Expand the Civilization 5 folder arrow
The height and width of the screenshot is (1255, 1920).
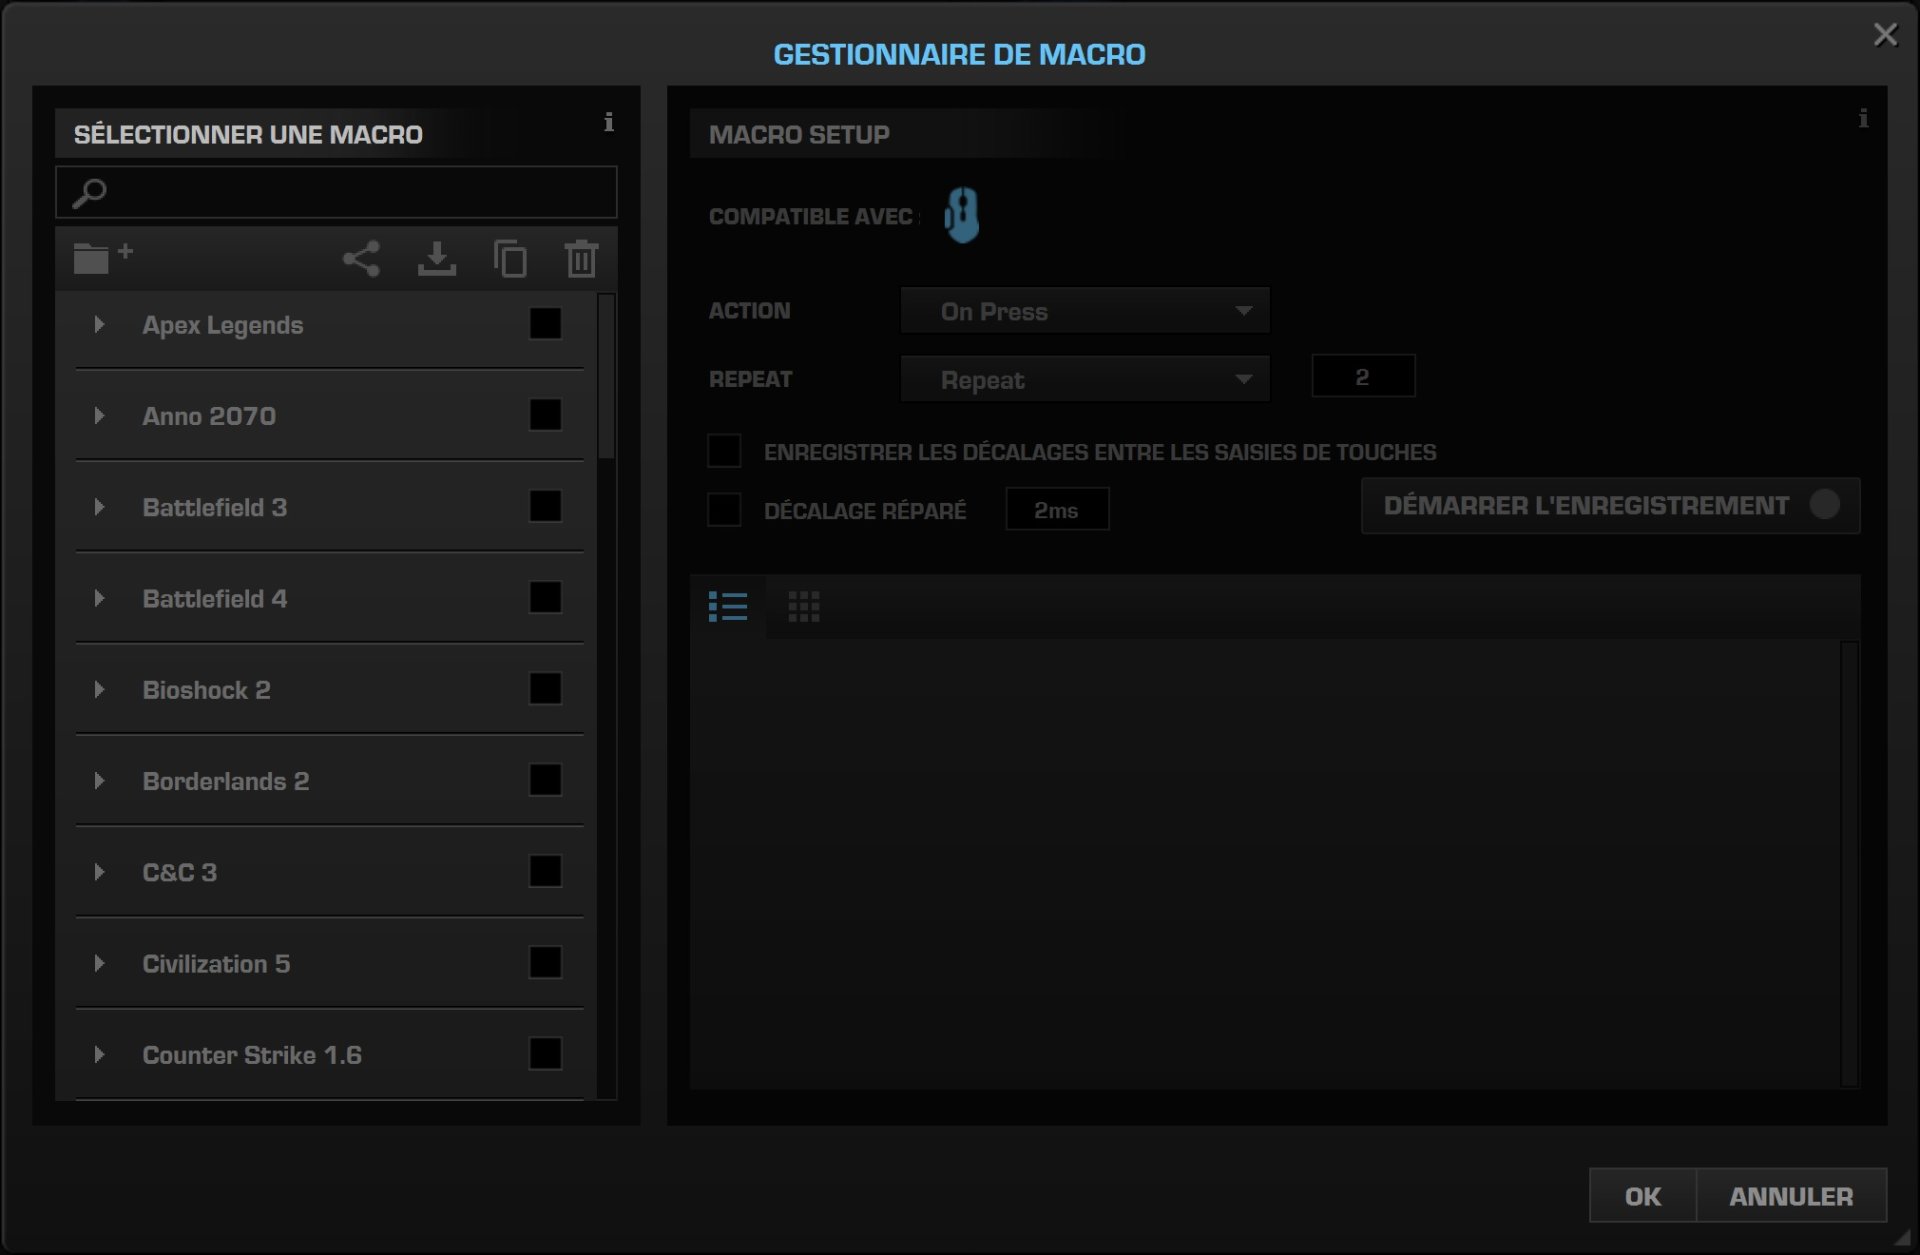(x=99, y=963)
